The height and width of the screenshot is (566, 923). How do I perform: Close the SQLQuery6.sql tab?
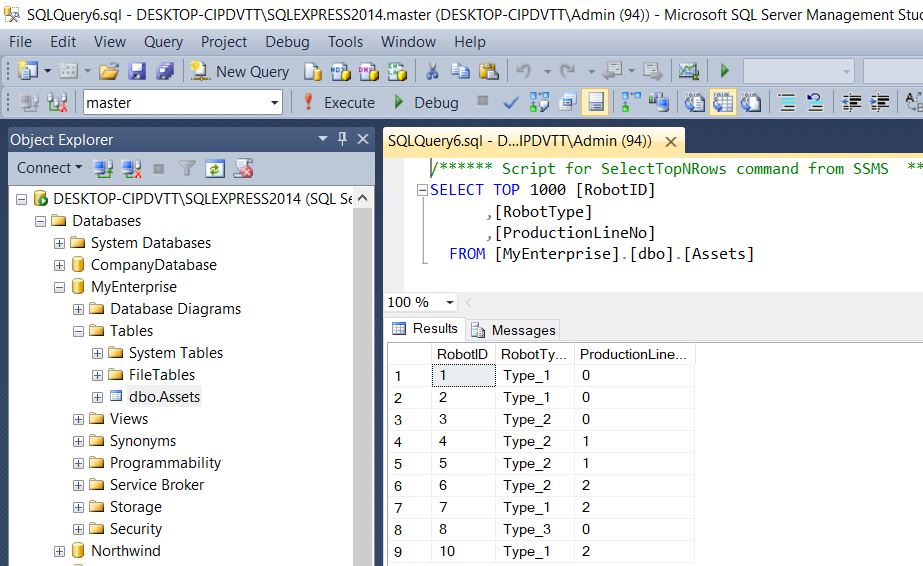tap(670, 141)
